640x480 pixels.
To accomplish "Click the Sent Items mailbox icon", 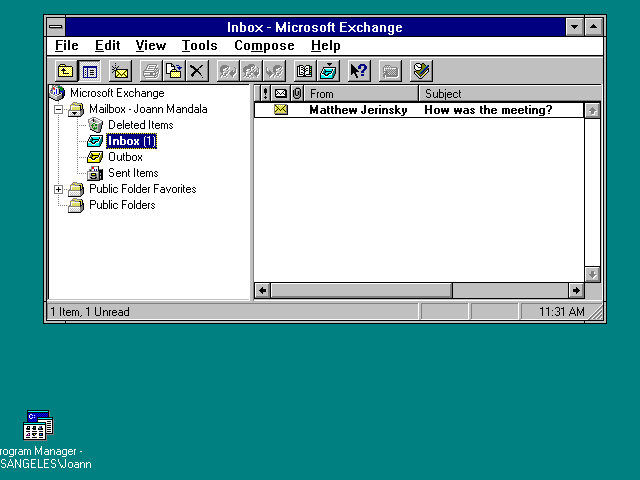I will [x=95, y=173].
